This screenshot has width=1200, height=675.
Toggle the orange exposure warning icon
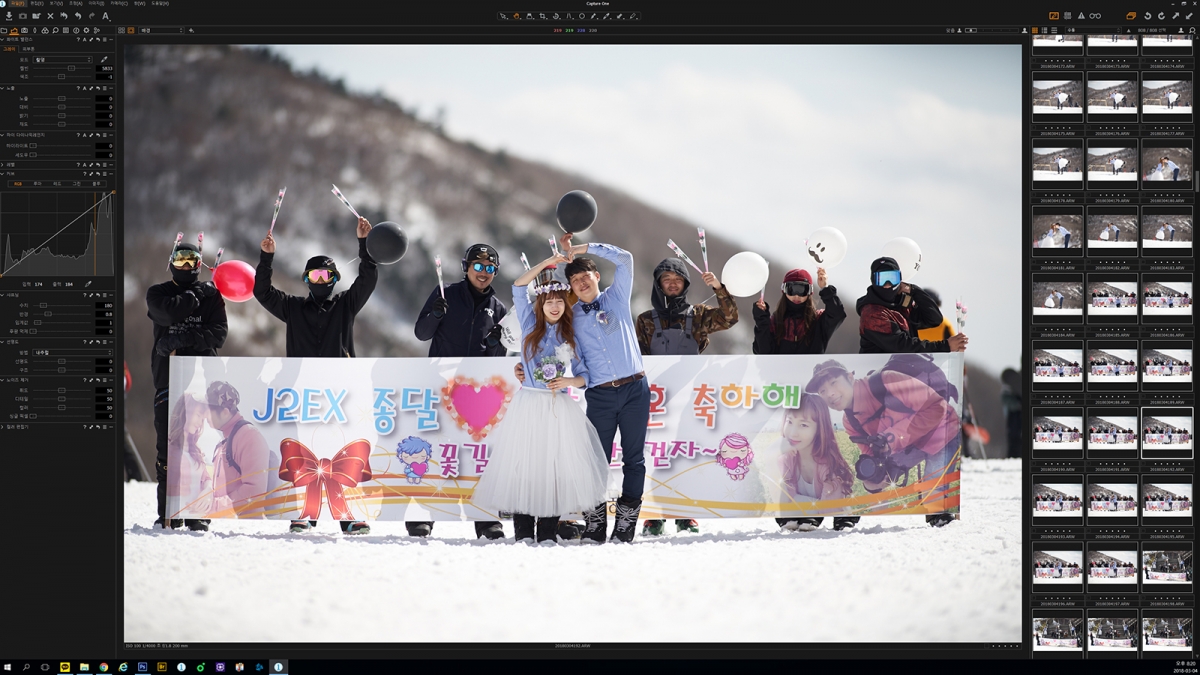pos(1054,16)
